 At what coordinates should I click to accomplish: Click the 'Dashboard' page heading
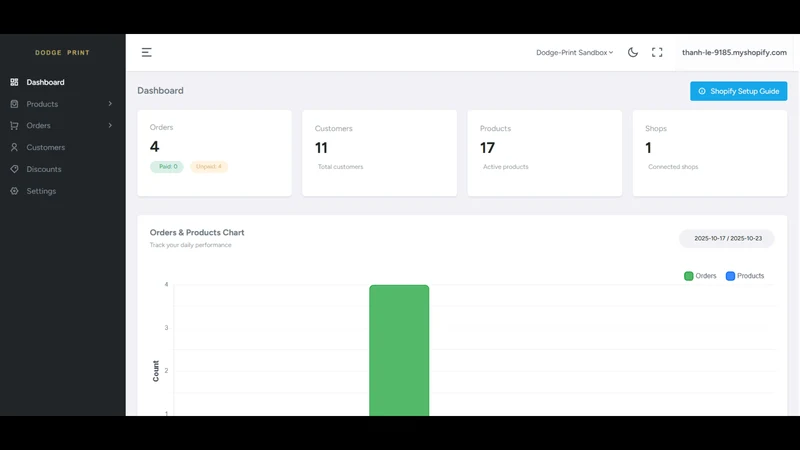coord(160,91)
